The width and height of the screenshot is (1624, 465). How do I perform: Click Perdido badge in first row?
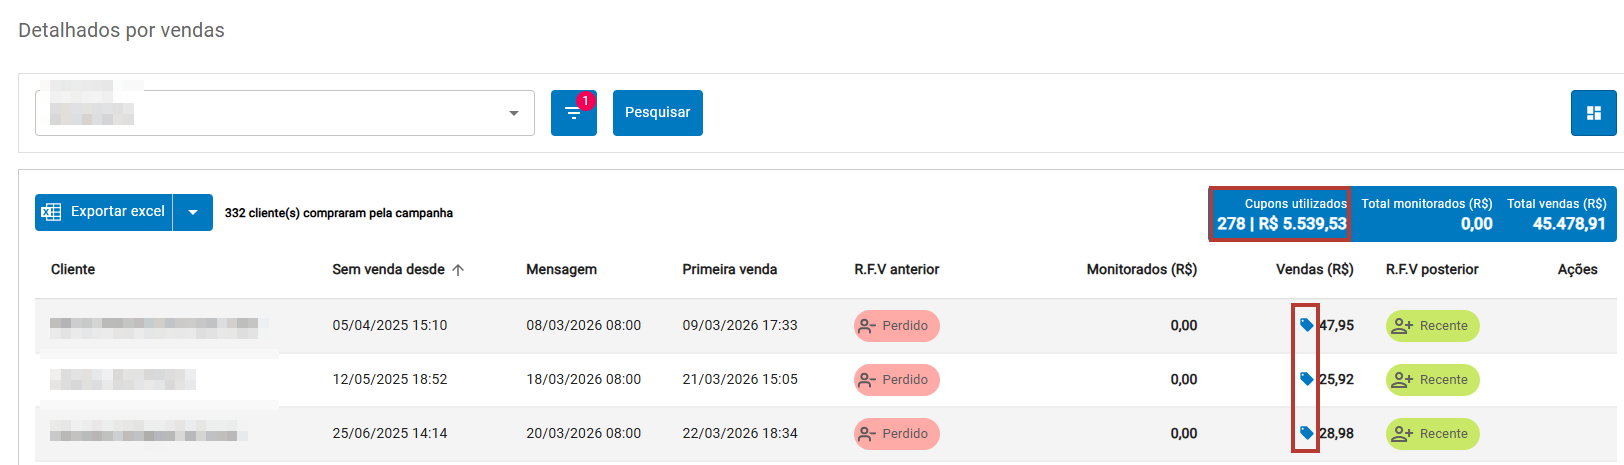[896, 326]
